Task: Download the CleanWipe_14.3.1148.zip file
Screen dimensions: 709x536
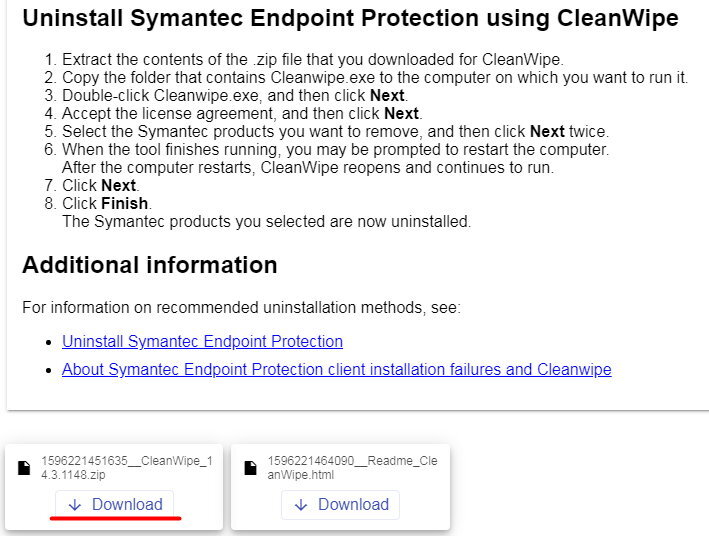Action: (x=115, y=505)
